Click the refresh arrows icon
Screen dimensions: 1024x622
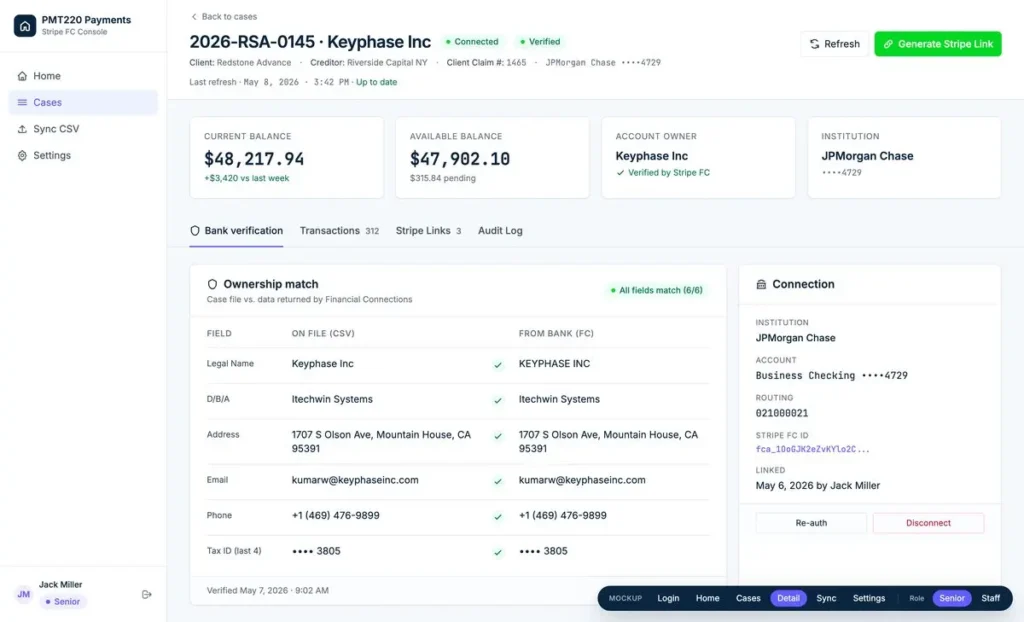814,44
